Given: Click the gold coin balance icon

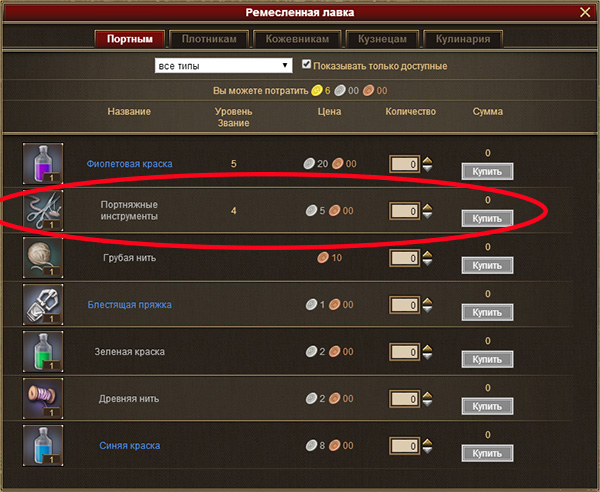Looking at the screenshot, I should [316, 91].
